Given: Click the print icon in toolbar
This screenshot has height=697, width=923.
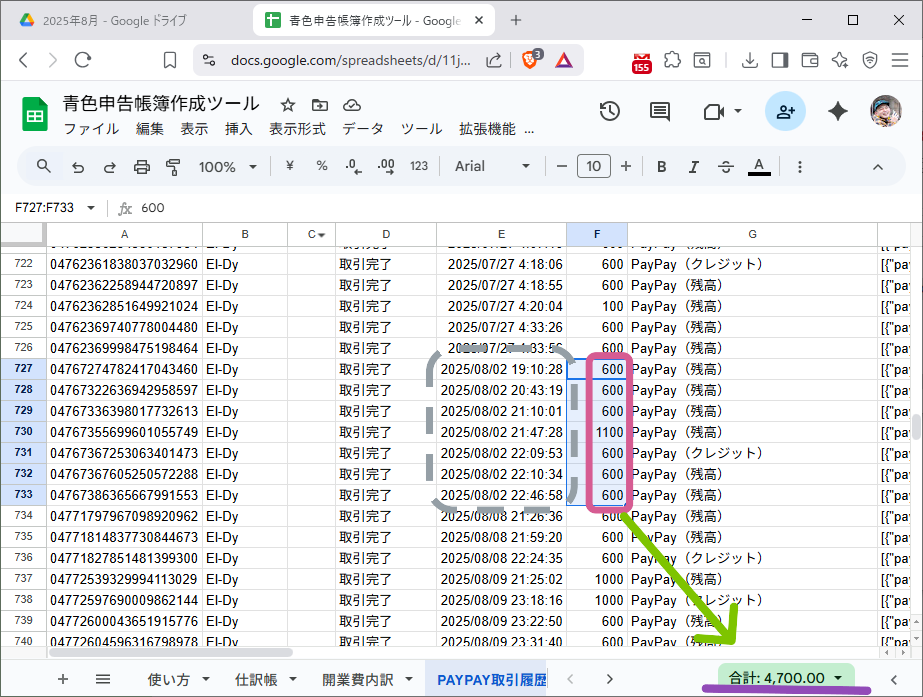Looking at the screenshot, I should click(x=142, y=167).
